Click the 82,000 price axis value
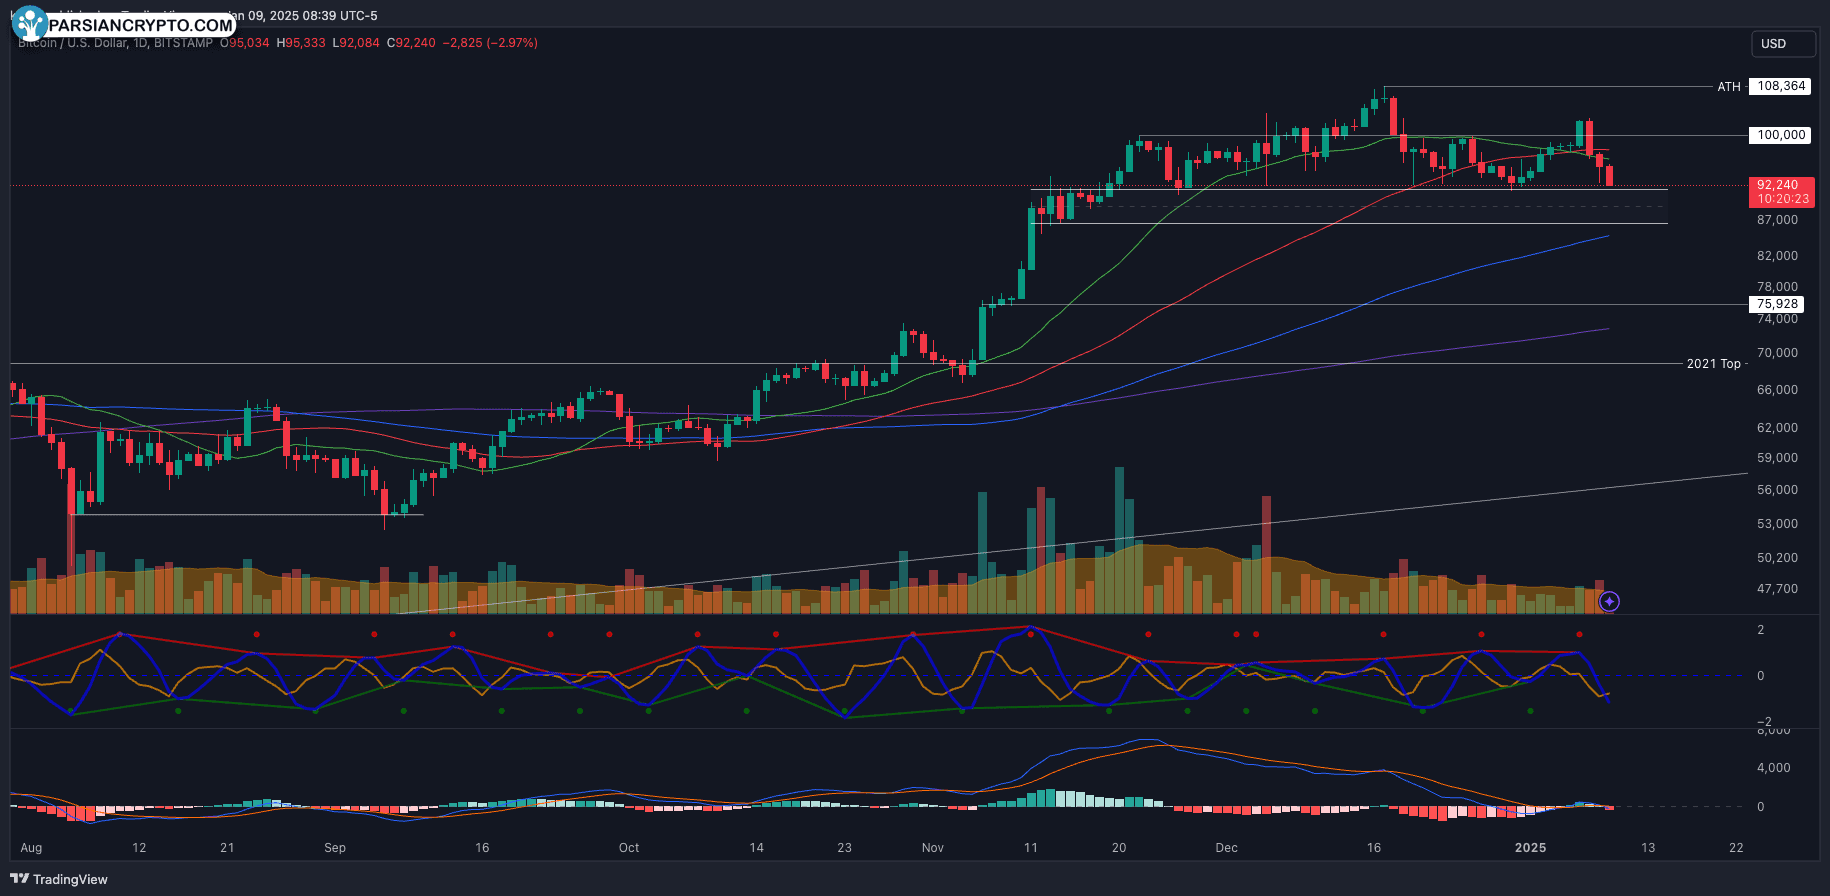 (x=1778, y=256)
